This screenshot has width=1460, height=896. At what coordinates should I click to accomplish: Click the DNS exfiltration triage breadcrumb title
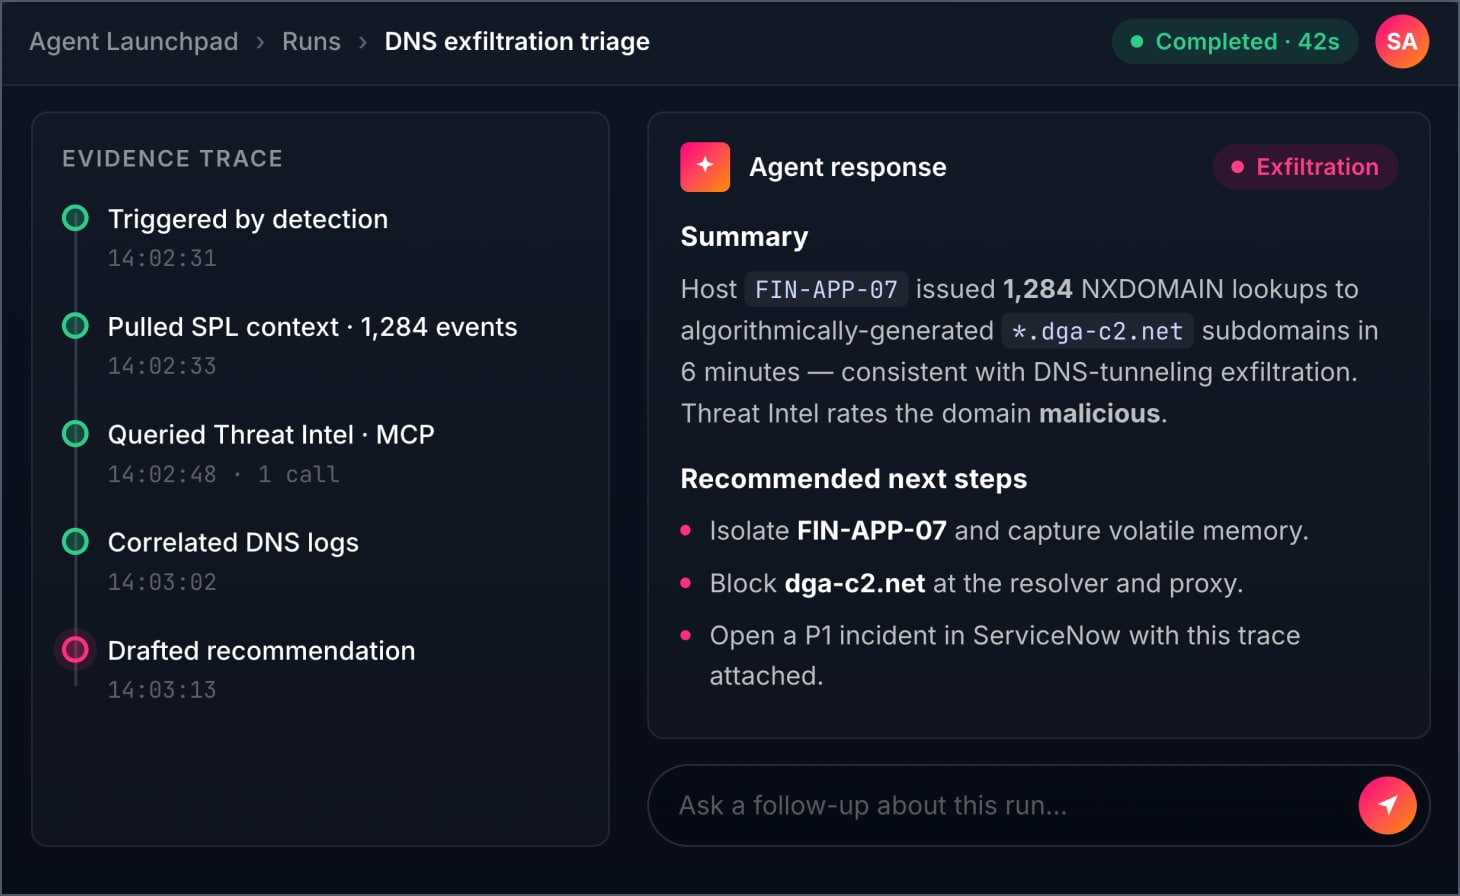pos(517,41)
